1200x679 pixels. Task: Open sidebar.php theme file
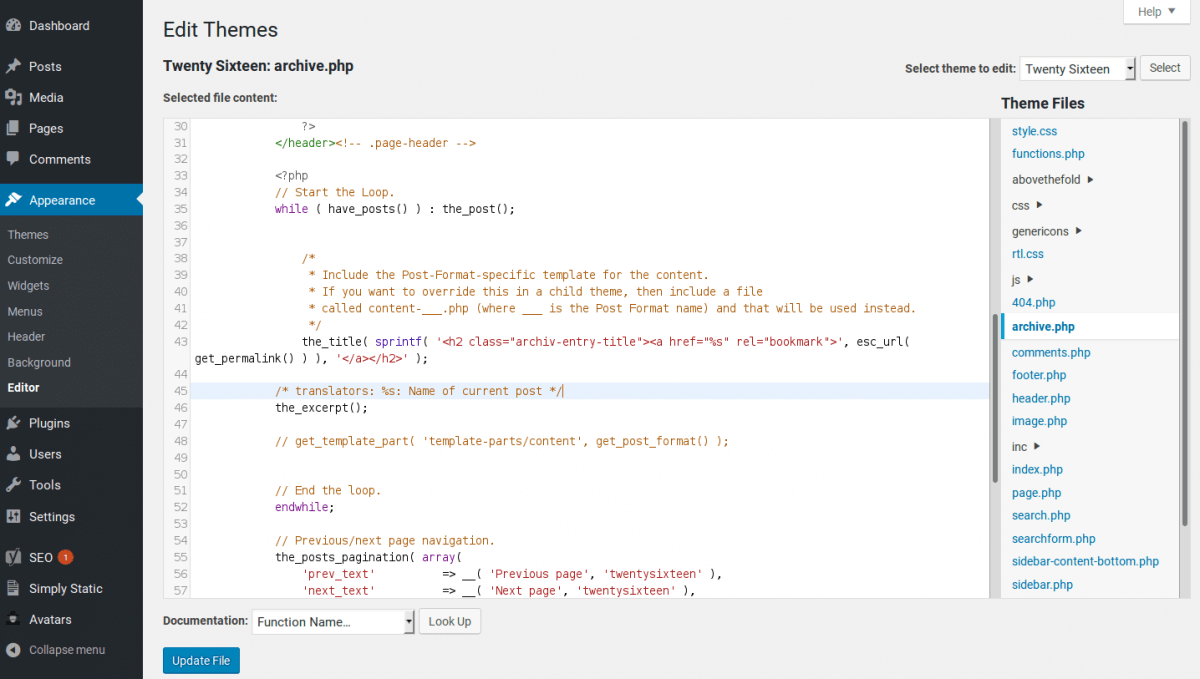[x=1042, y=585]
